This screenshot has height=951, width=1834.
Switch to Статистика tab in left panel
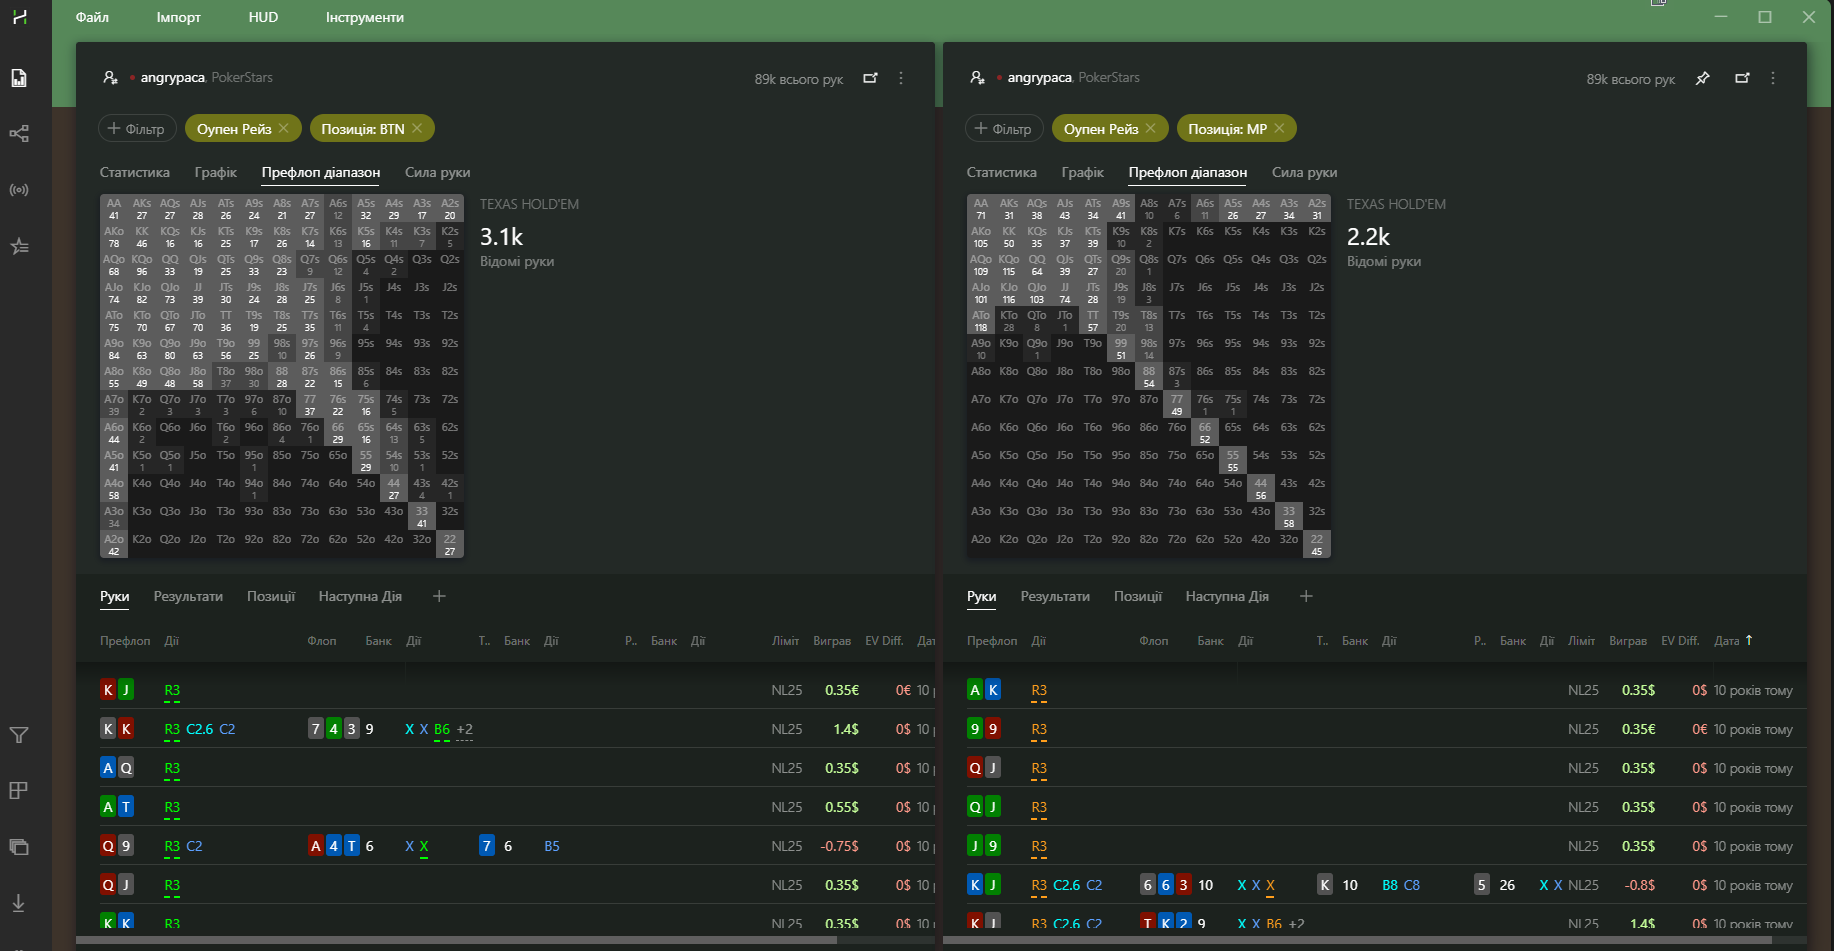click(135, 172)
